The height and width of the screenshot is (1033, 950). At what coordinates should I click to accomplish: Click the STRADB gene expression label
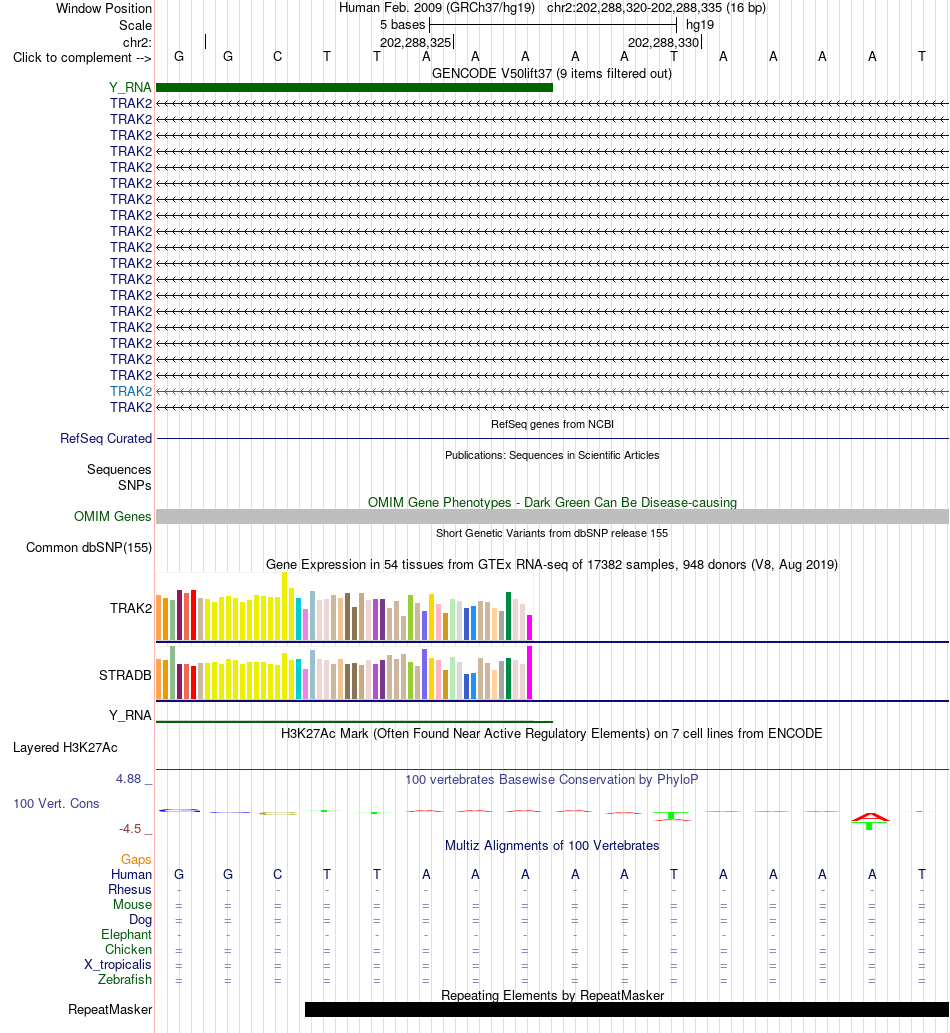pyautogui.click(x=125, y=675)
